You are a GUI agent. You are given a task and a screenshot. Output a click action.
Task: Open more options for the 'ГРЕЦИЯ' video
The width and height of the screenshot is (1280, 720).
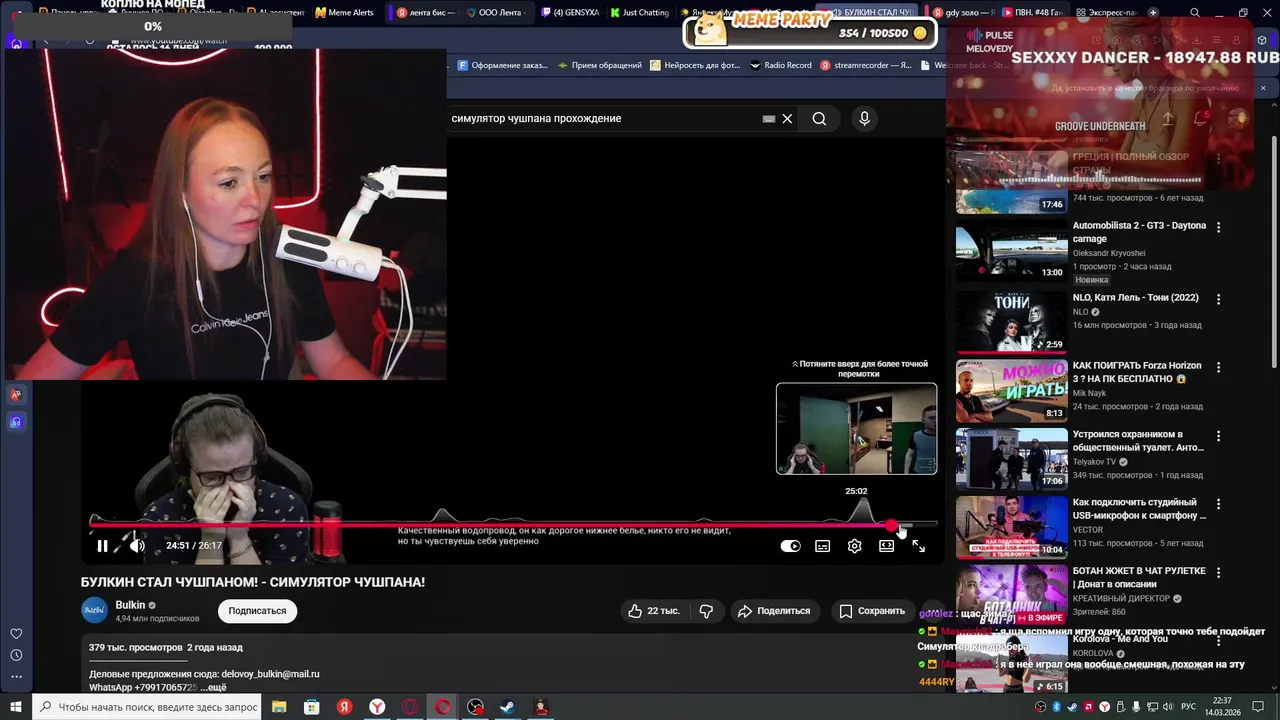1218,159
